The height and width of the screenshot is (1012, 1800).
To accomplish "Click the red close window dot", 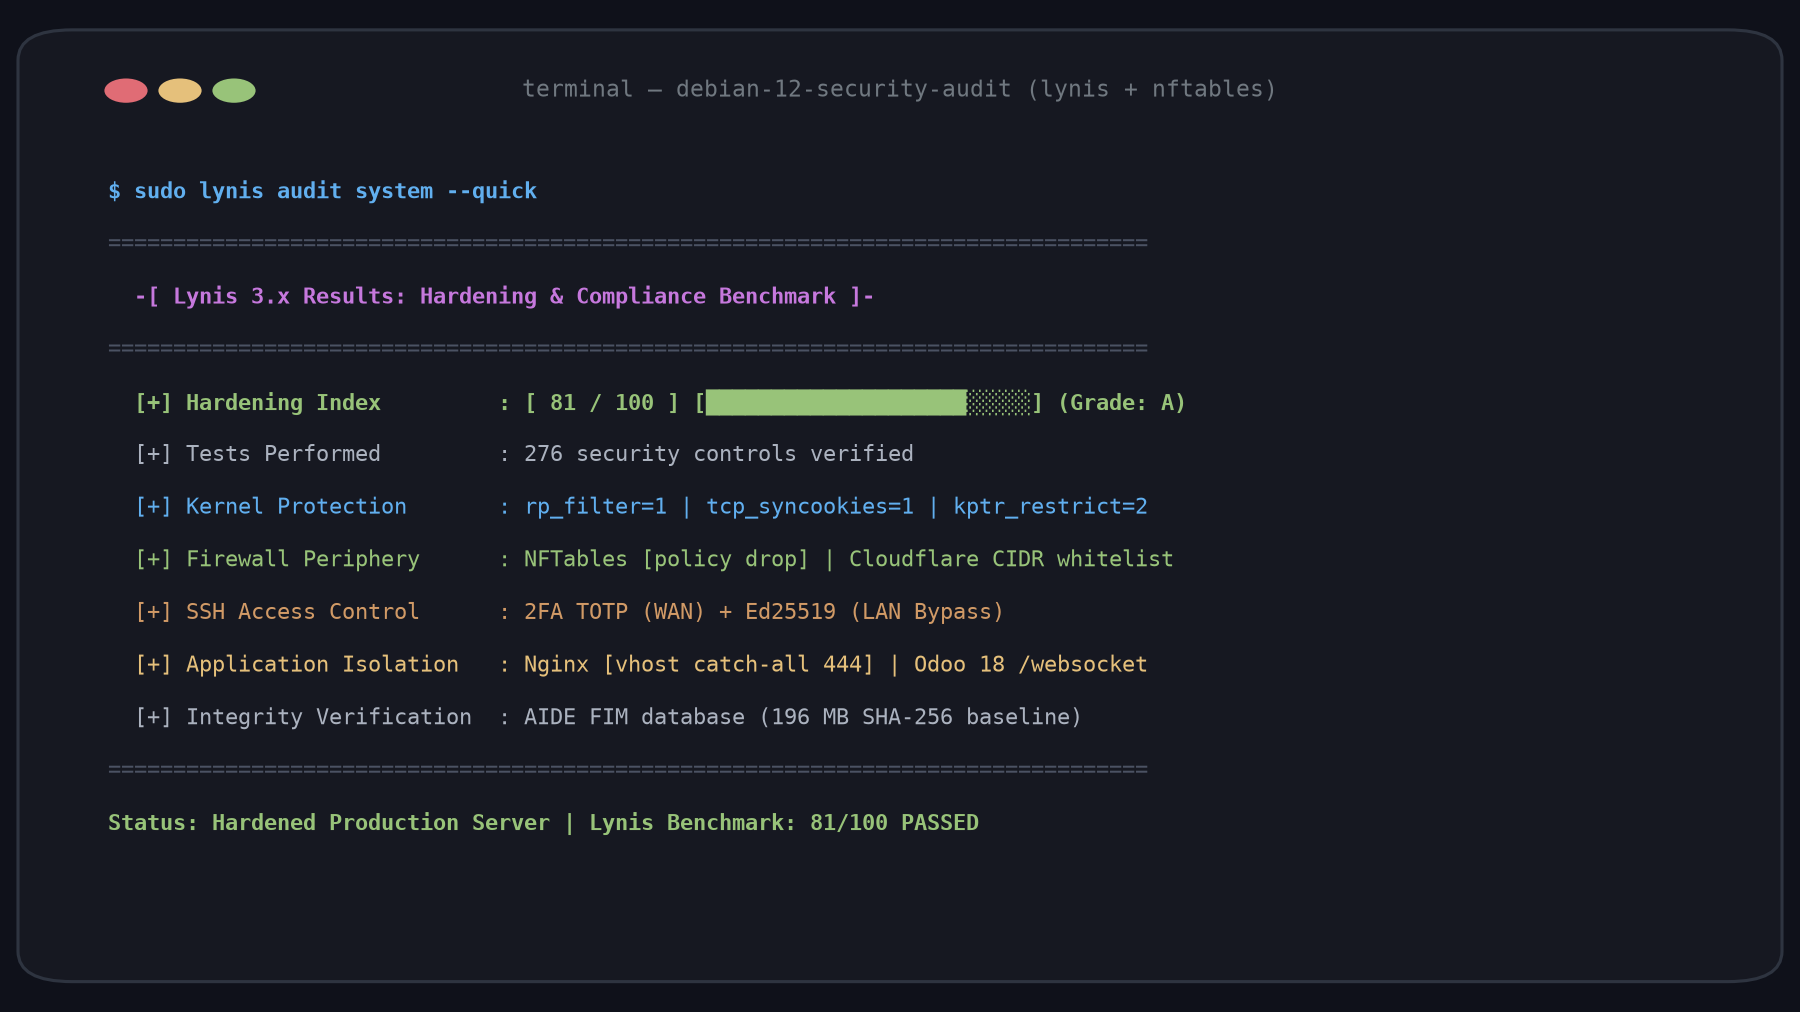I will point(126,91).
